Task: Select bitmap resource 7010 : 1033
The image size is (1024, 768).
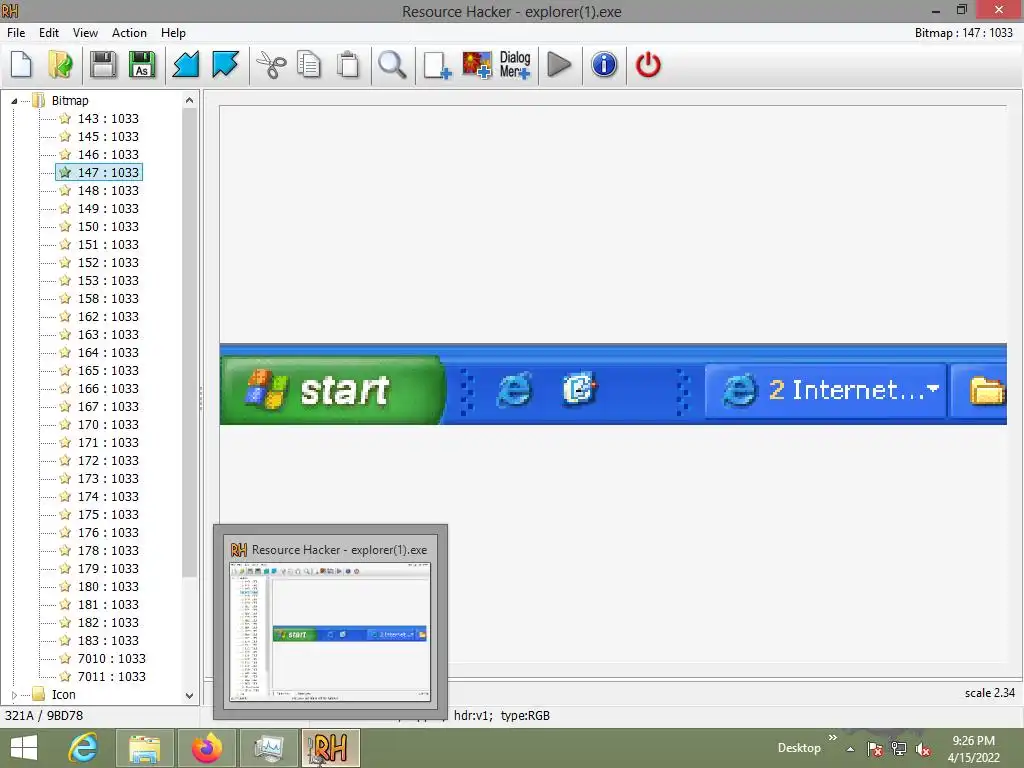Action: click(x=112, y=658)
